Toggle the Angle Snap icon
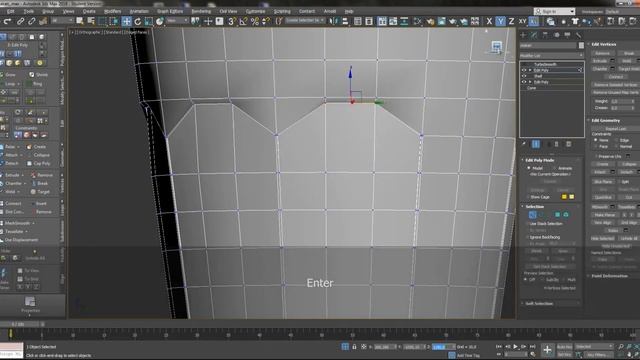Image resolution: width=640 pixels, height=360 pixels. pyautogui.click(x=243, y=21)
